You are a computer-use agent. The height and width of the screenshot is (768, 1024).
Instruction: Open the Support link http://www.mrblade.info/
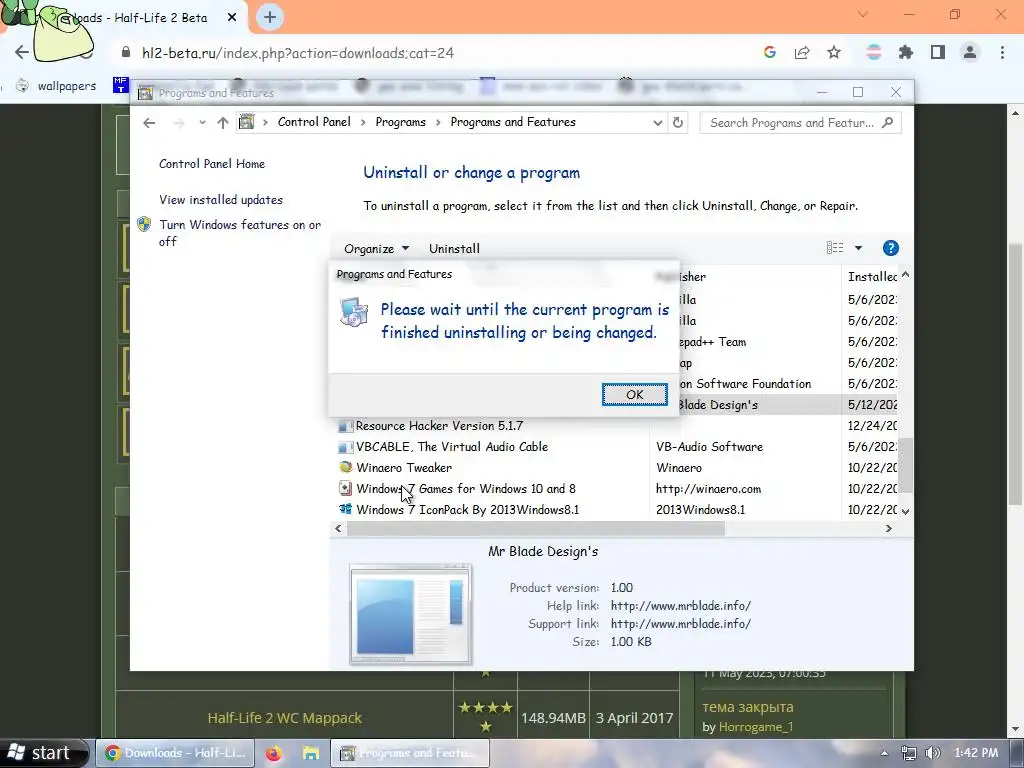(x=680, y=624)
